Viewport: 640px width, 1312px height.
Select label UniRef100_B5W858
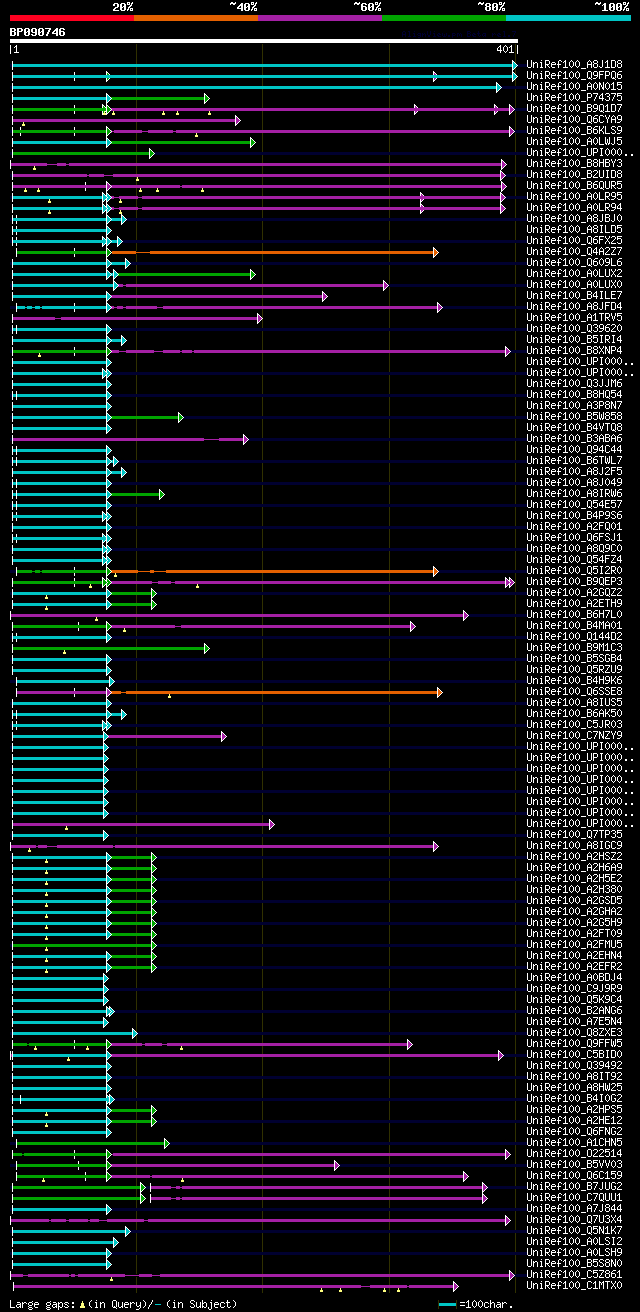pos(574,416)
